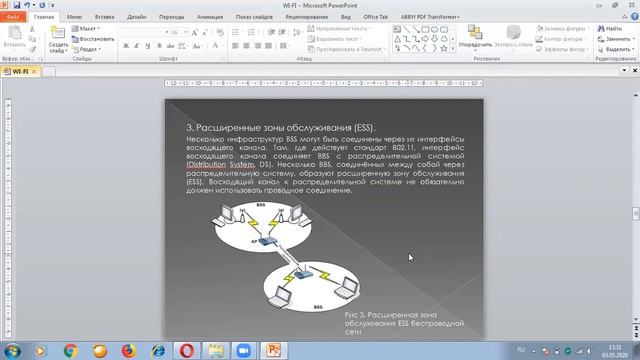Toggle text shadow formatting
The width and height of the screenshot is (640, 360).
pos(159,46)
